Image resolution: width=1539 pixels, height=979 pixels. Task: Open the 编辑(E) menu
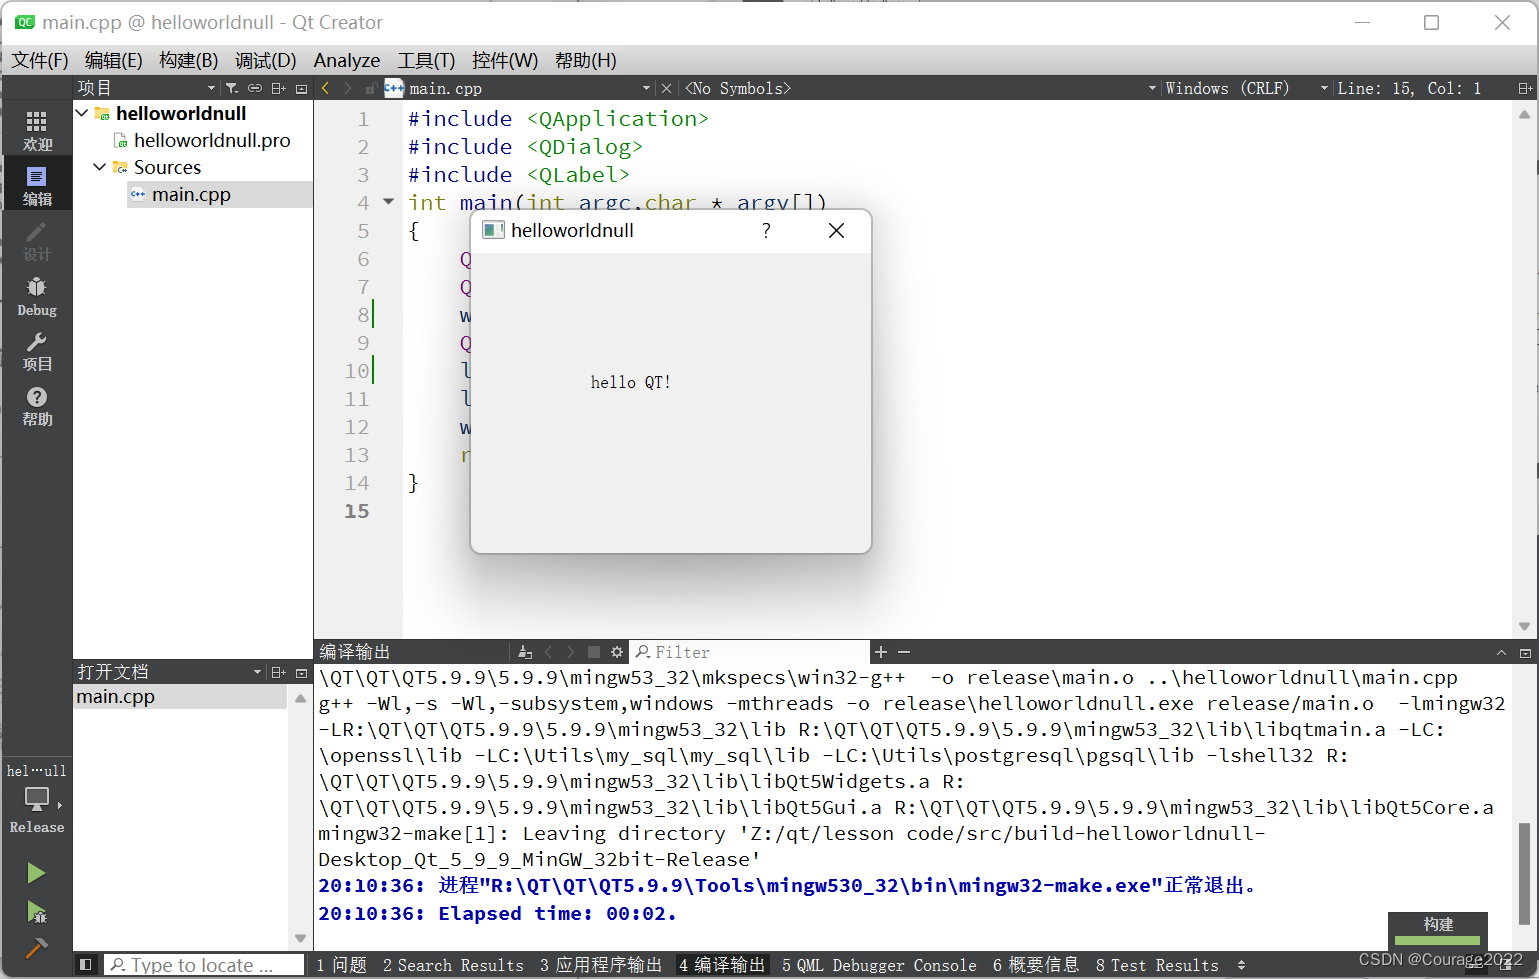pos(114,60)
